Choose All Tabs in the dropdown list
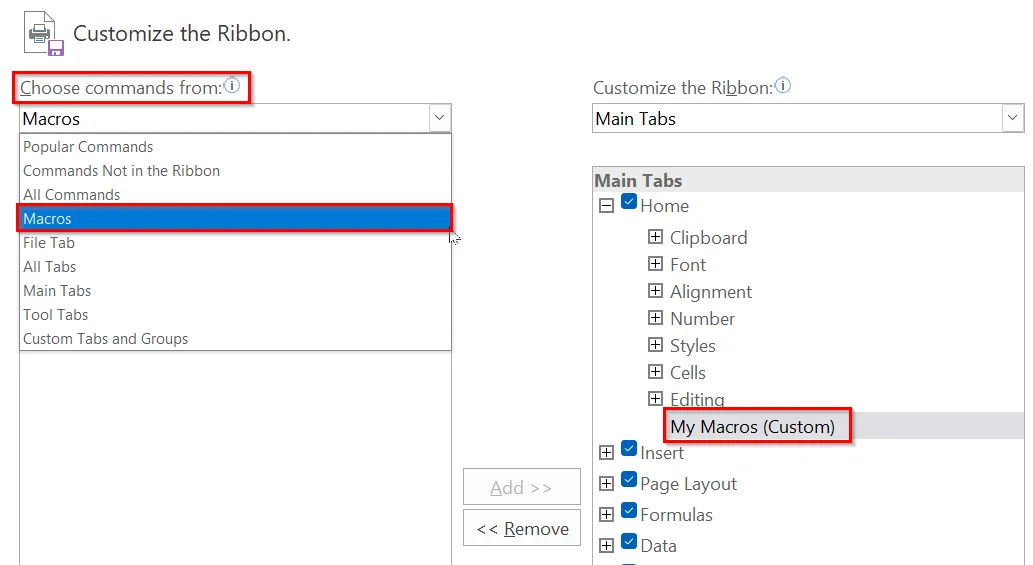 [x=235, y=267]
